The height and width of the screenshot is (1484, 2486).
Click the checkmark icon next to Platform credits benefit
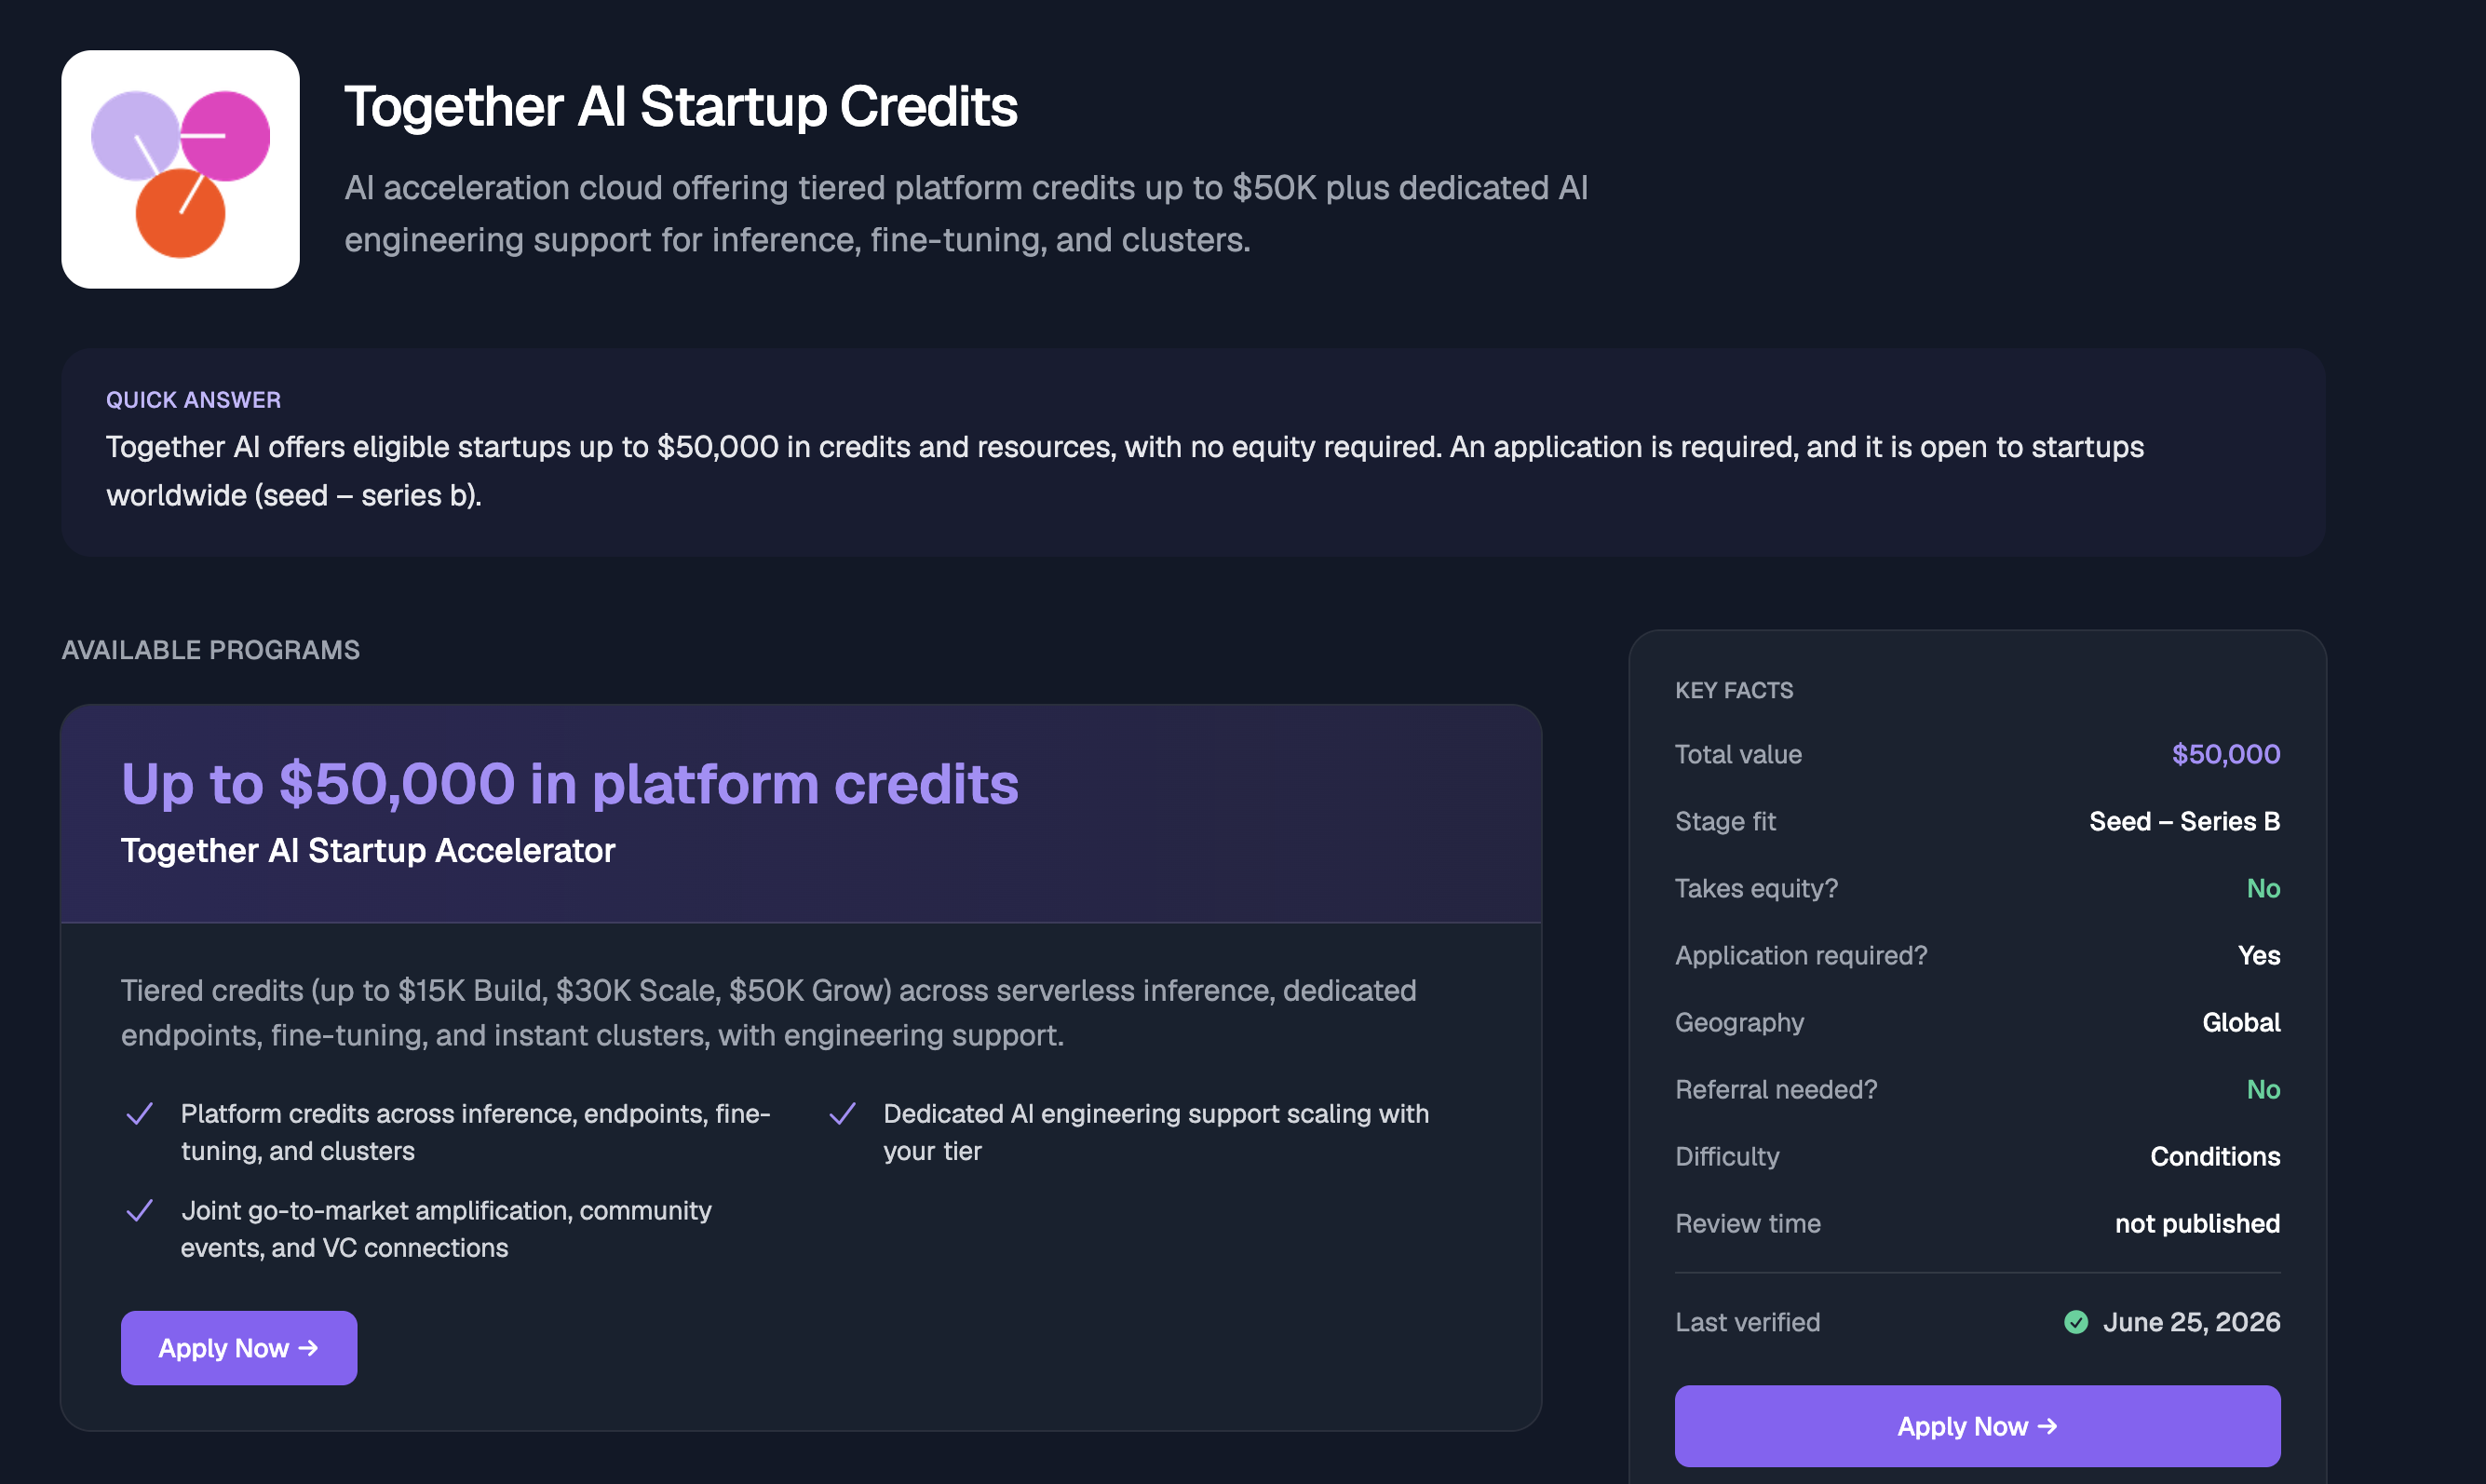(x=140, y=1114)
